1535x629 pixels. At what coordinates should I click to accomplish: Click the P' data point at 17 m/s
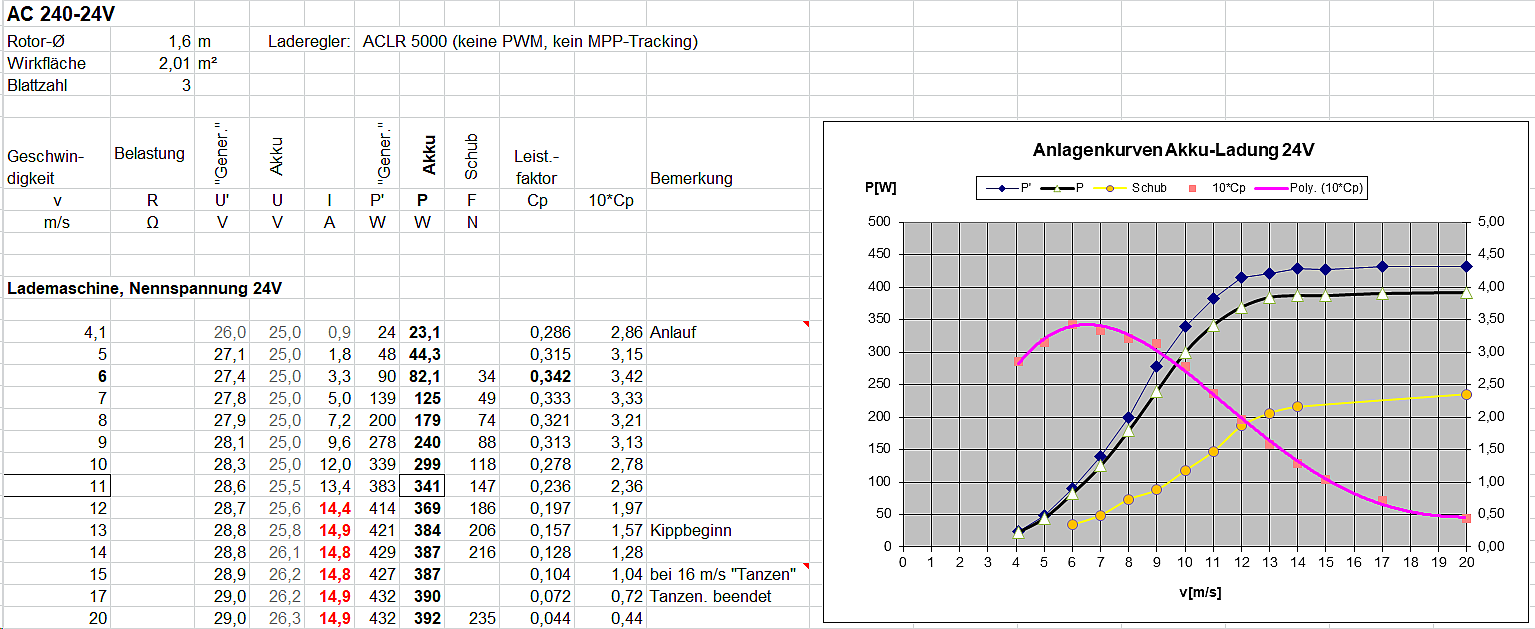[x=1382, y=266]
